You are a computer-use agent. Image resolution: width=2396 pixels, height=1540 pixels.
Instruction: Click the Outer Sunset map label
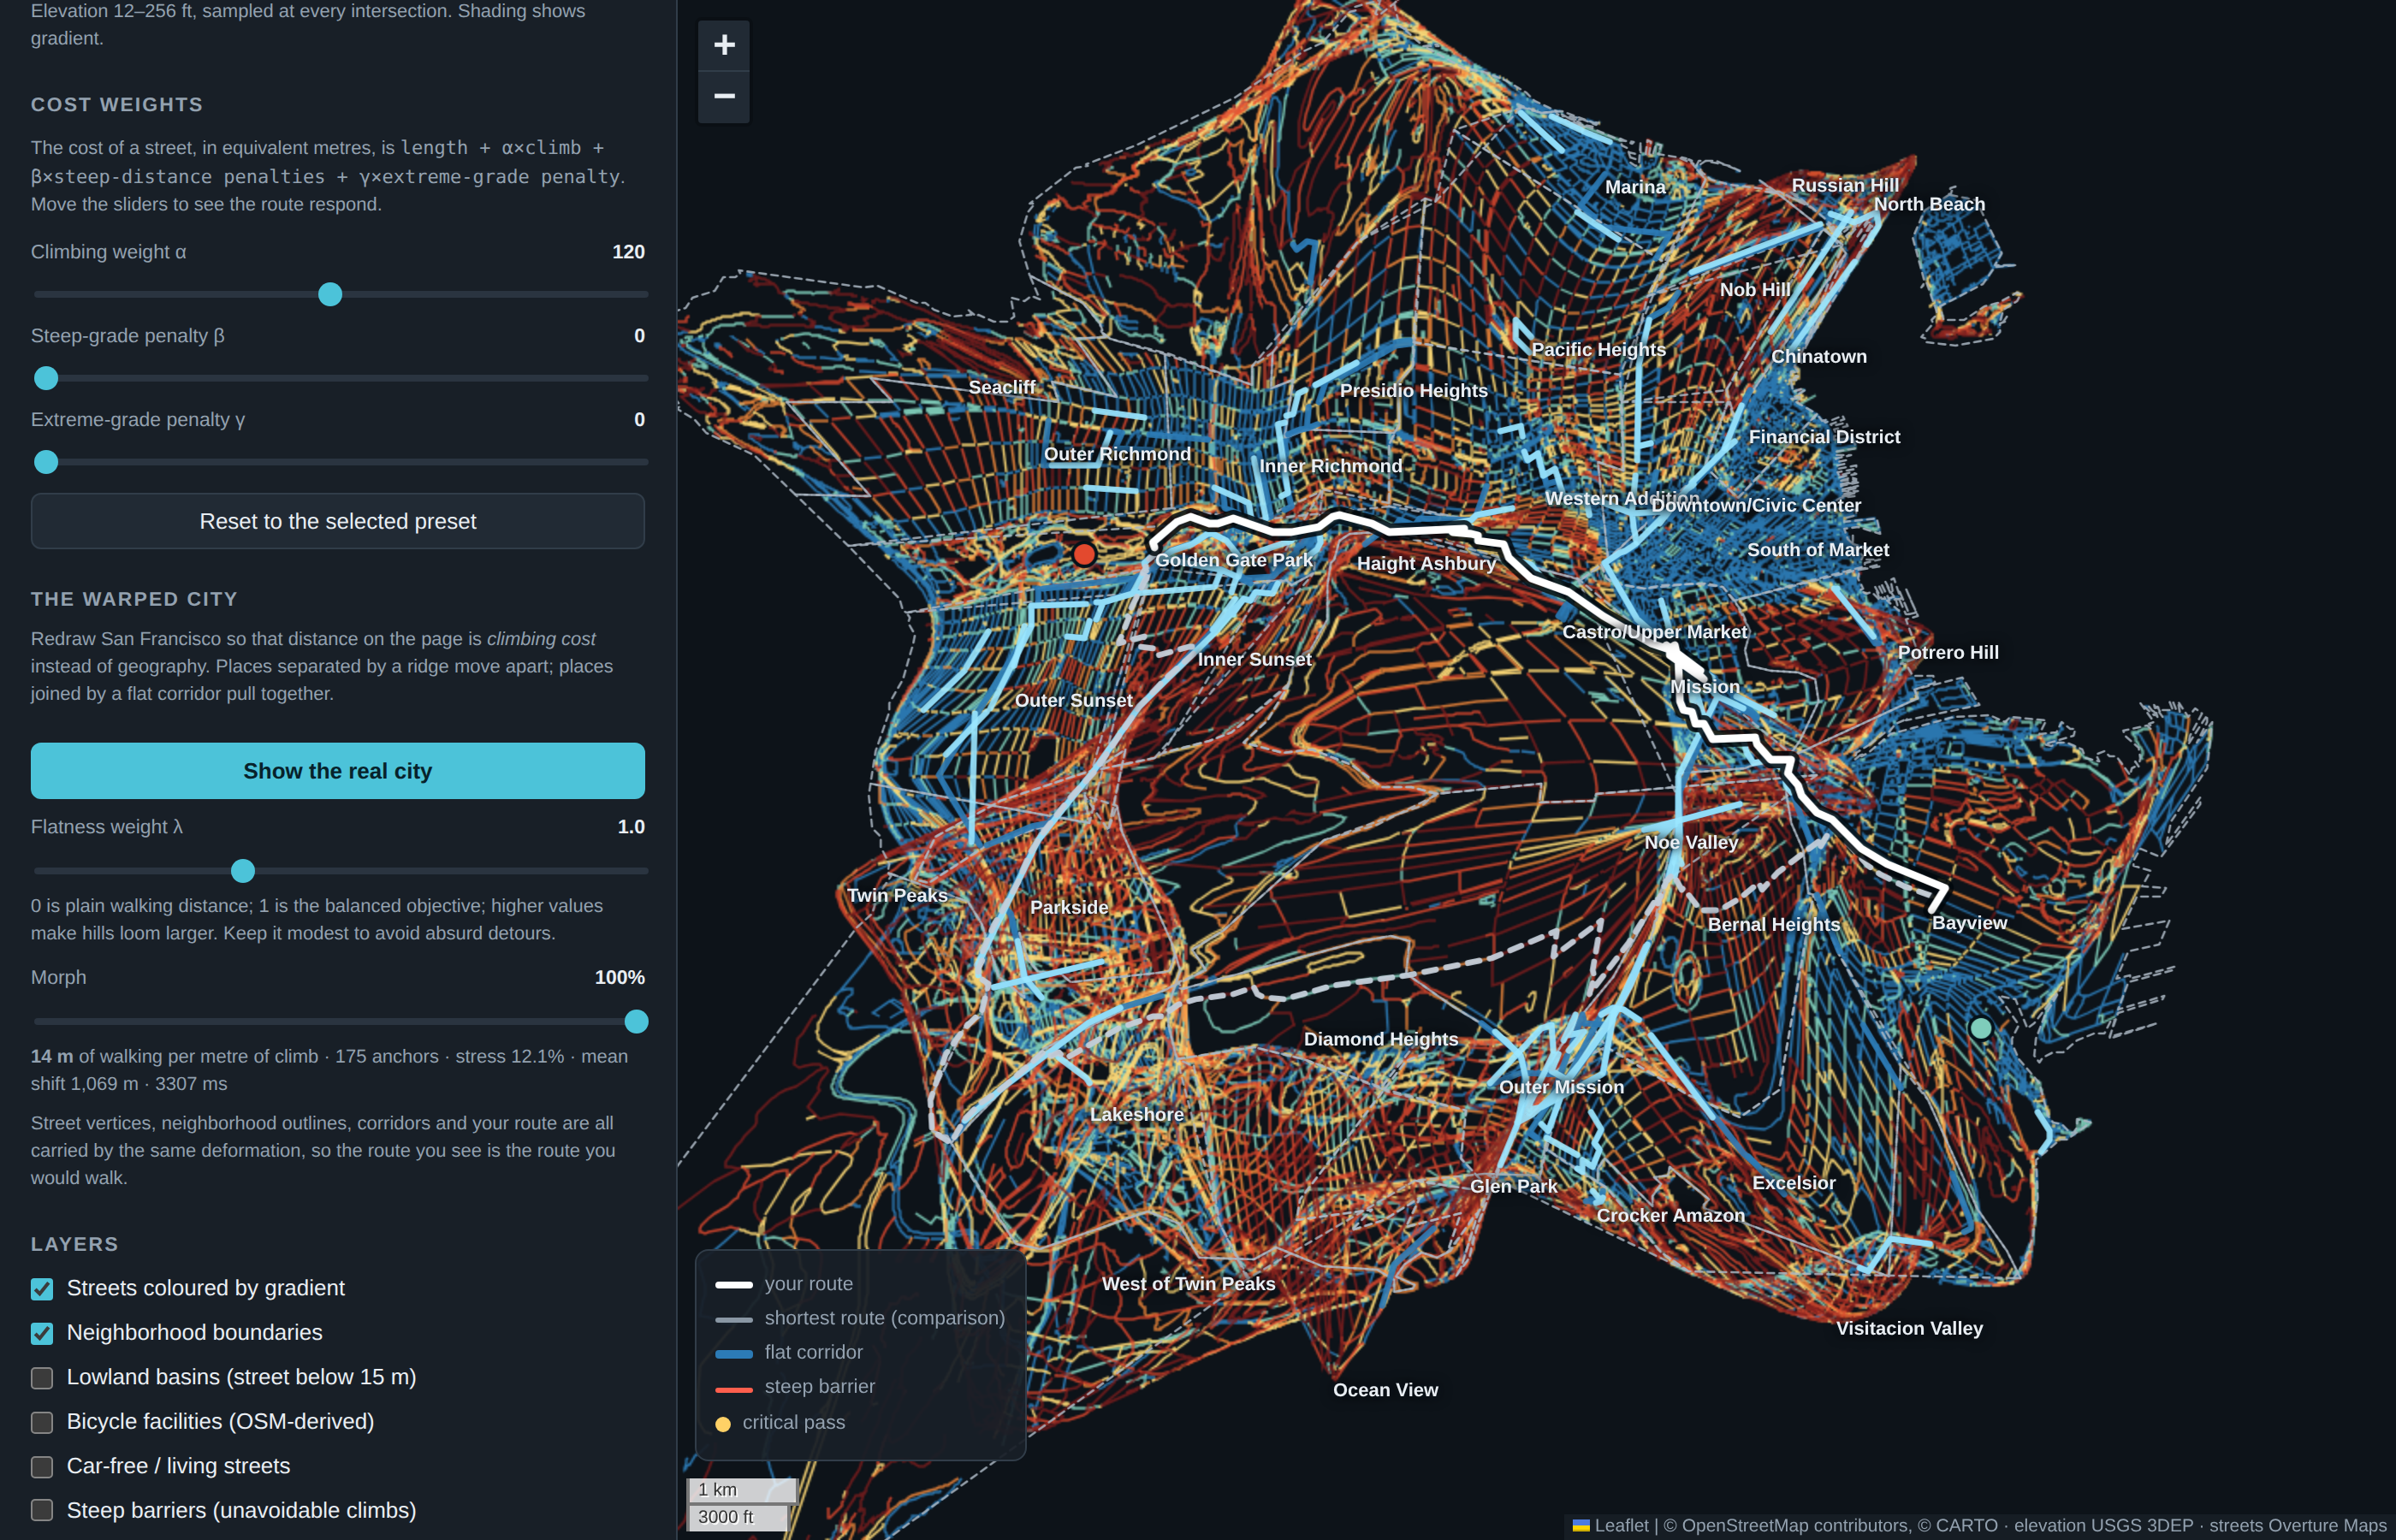(1073, 700)
